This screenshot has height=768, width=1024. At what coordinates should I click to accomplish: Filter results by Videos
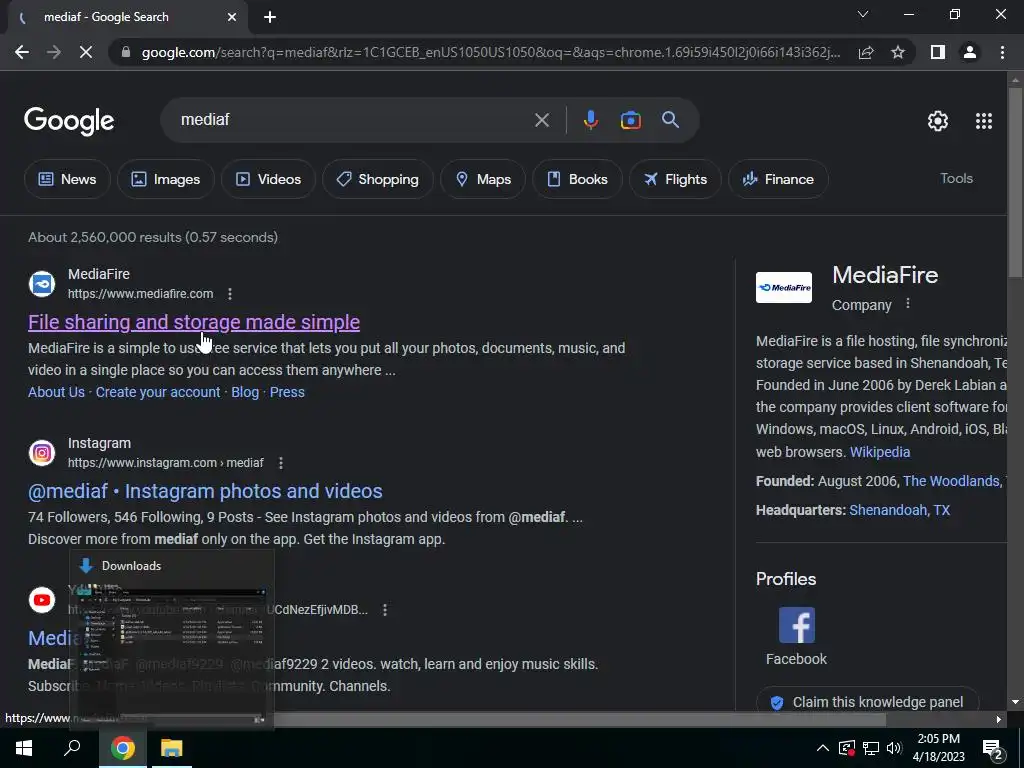tap(268, 179)
